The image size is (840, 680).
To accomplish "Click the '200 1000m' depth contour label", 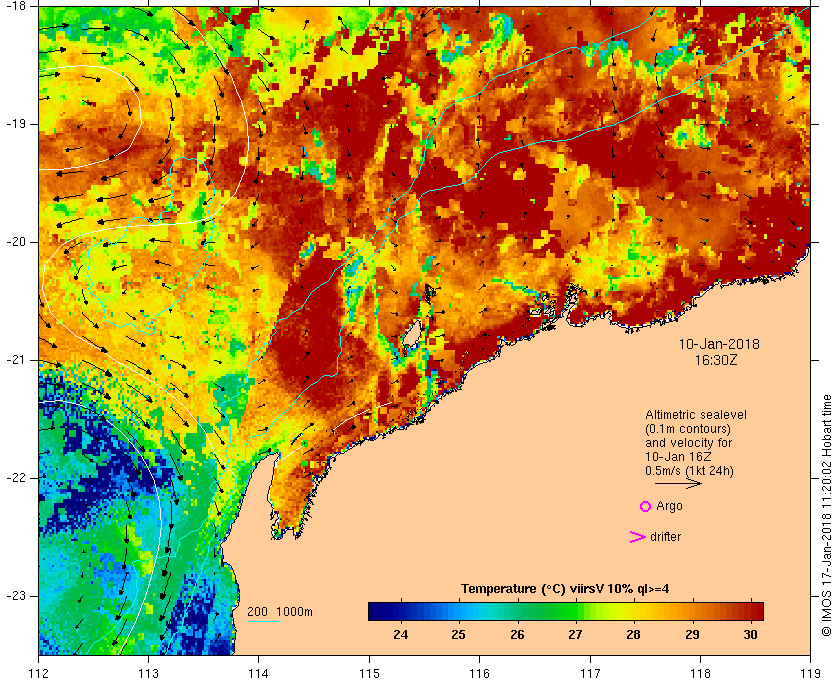I will tap(280, 612).
